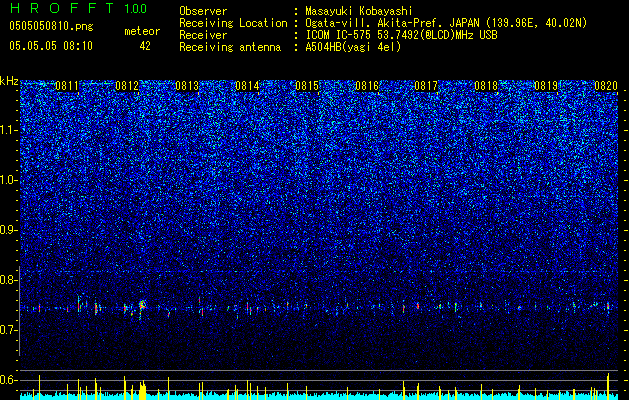The height and width of the screenshot is (400, 629).
Task: Click the date stamp 05.05.05 08:10
Action: click(51, 46)
